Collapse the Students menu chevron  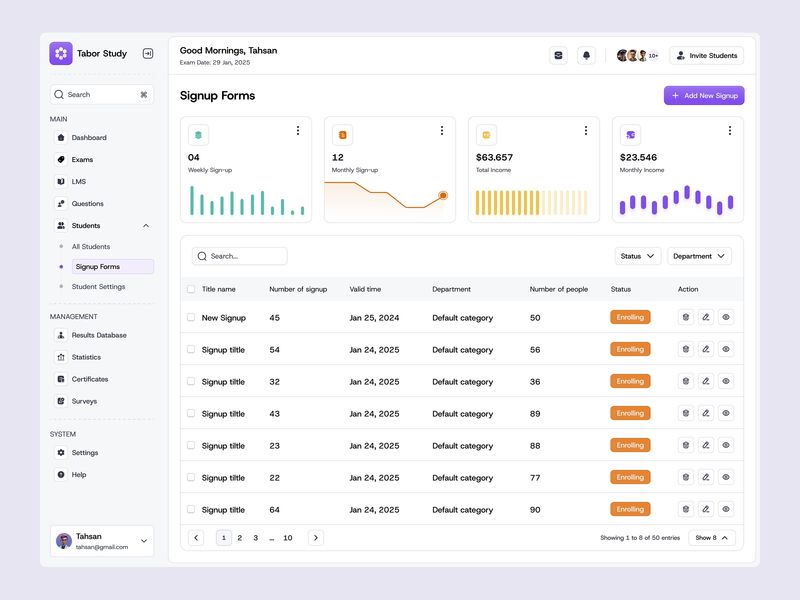click(x=146, y=226)
